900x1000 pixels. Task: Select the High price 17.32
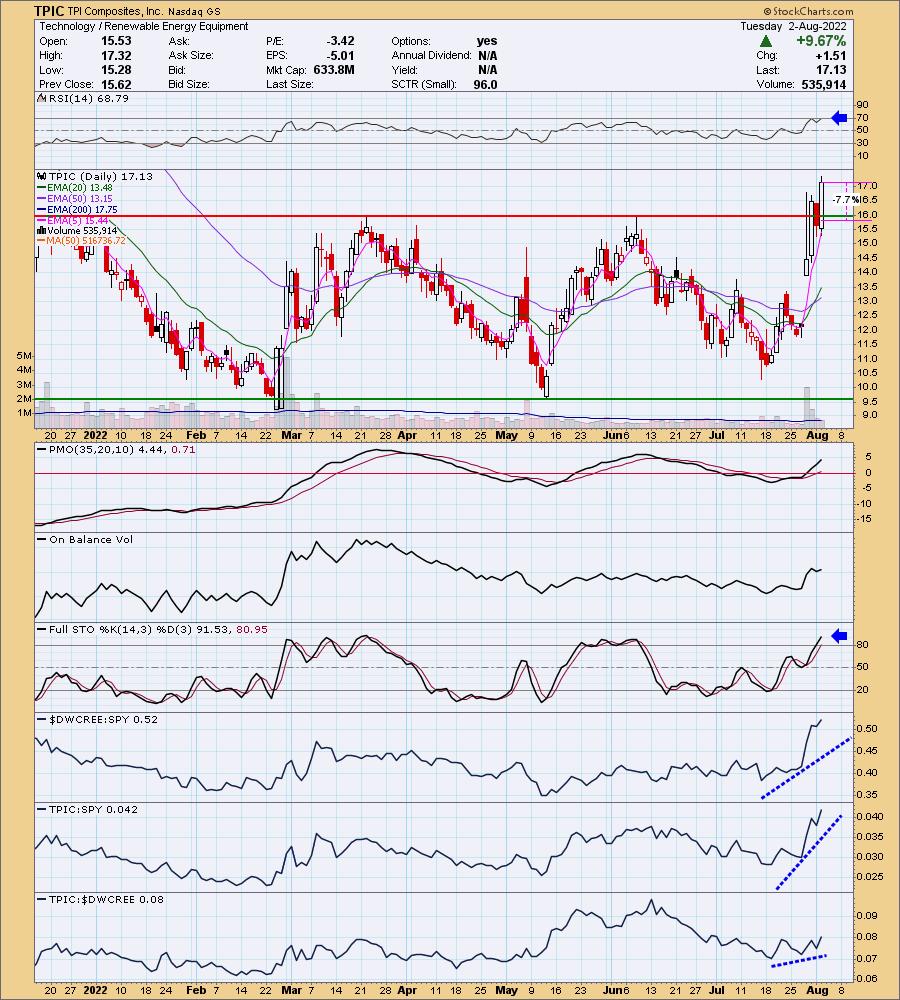point(116,55)
